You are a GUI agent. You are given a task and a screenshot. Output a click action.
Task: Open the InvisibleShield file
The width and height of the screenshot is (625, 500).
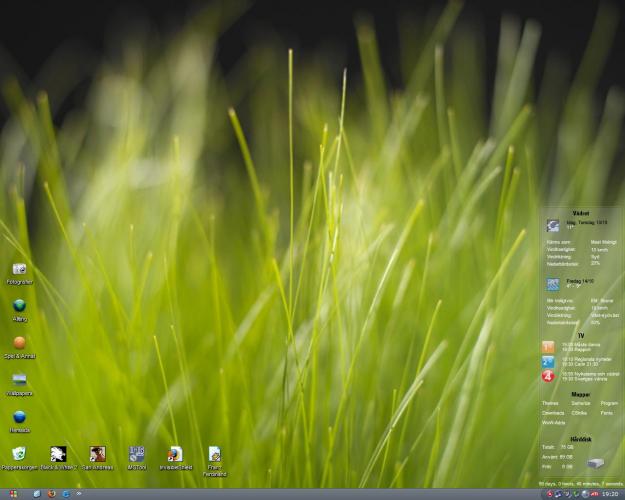[x=175, y=454]
